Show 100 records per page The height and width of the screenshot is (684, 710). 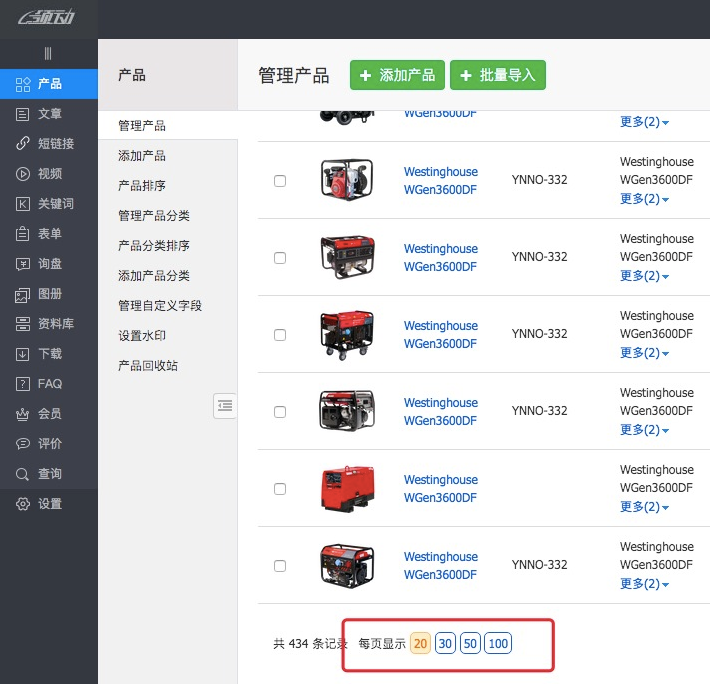point(498,644)
